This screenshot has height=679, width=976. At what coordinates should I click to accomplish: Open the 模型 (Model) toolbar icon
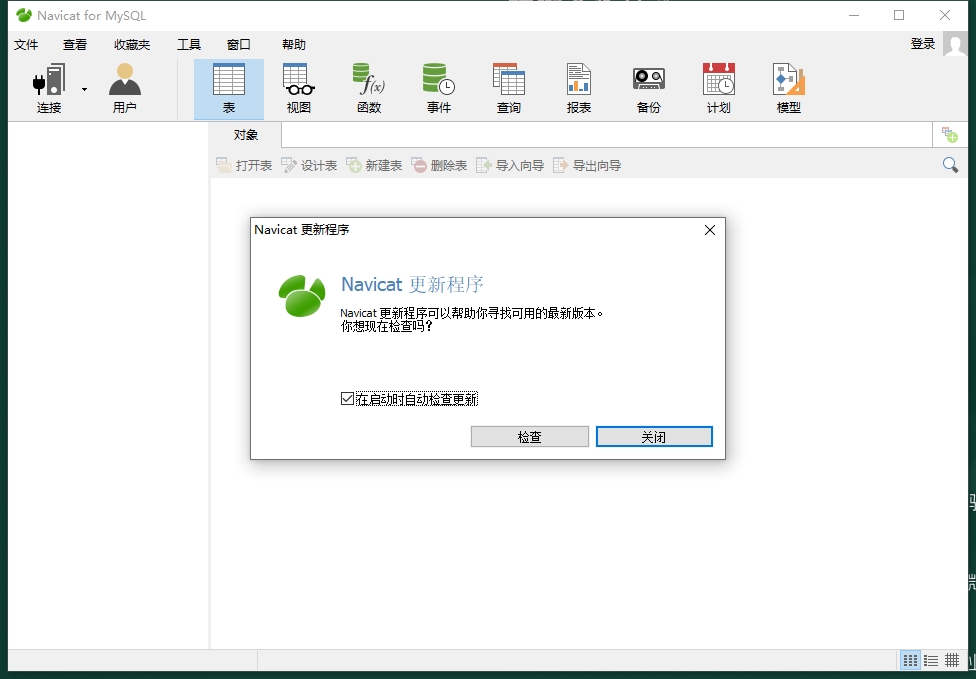tap(789, 80)
